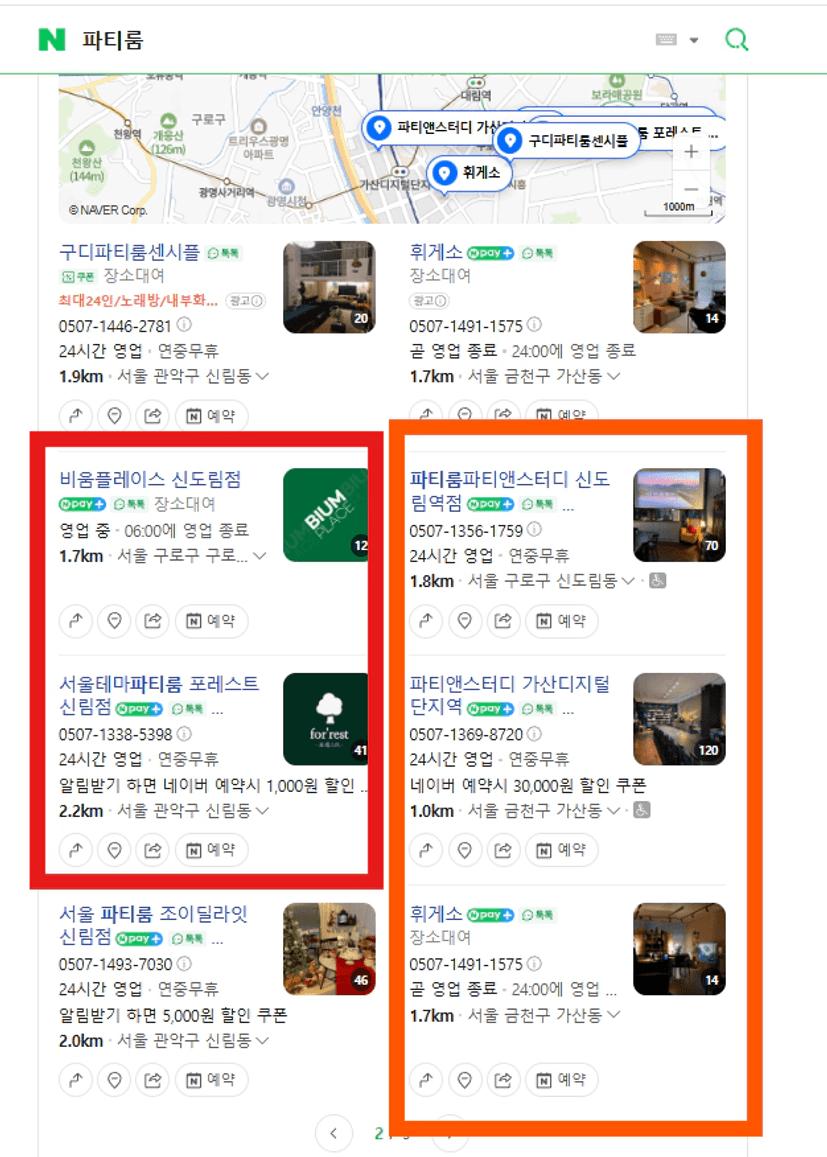The width and height of the screenshot is (827, 1157).
Task: Open the 서울 파티룸 조이딜라잇 신림점 link
Action: pos(153,925)
